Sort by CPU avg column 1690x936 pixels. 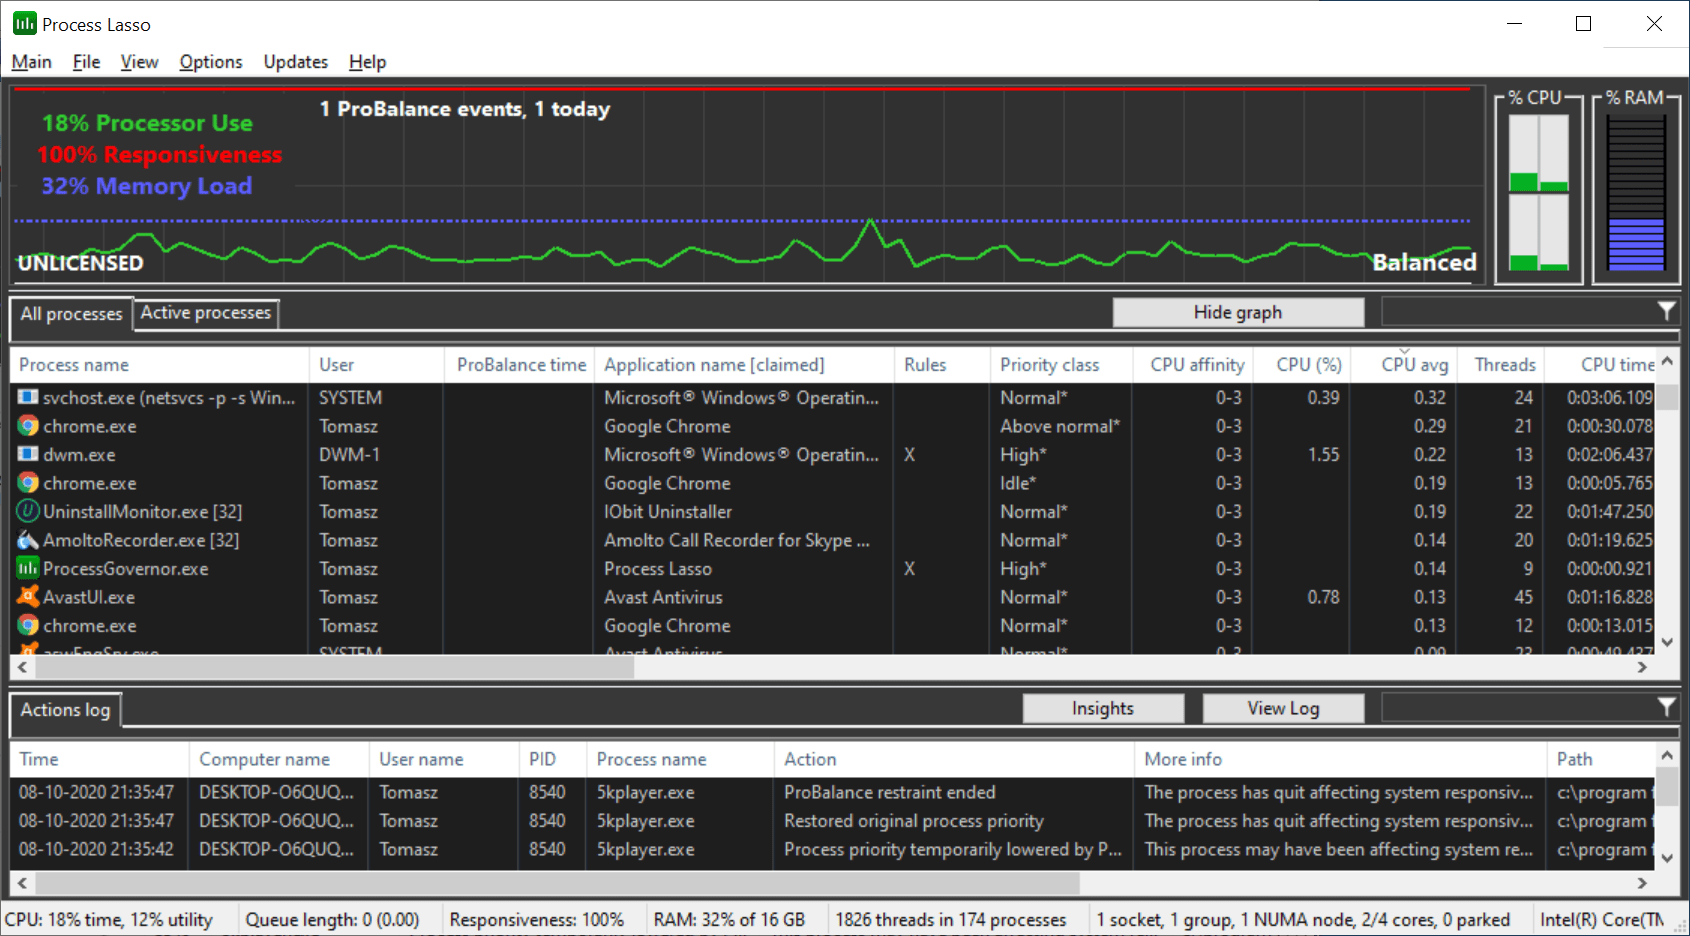[x=1405, y=365]
